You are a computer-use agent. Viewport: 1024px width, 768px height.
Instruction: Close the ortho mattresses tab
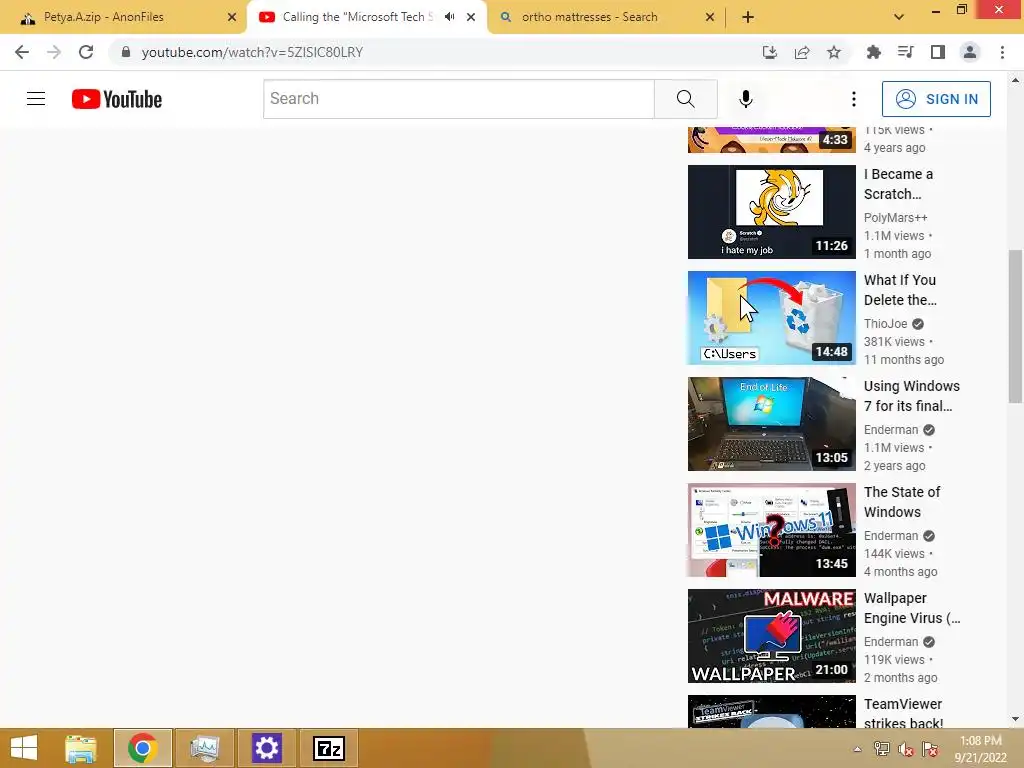click(x=710, y=17)
